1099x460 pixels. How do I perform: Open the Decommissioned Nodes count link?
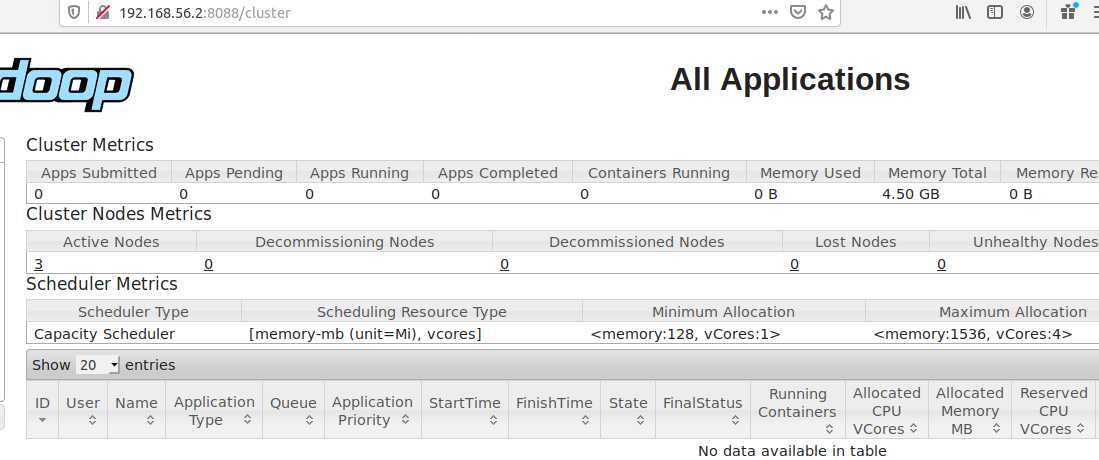click(505, 264)
